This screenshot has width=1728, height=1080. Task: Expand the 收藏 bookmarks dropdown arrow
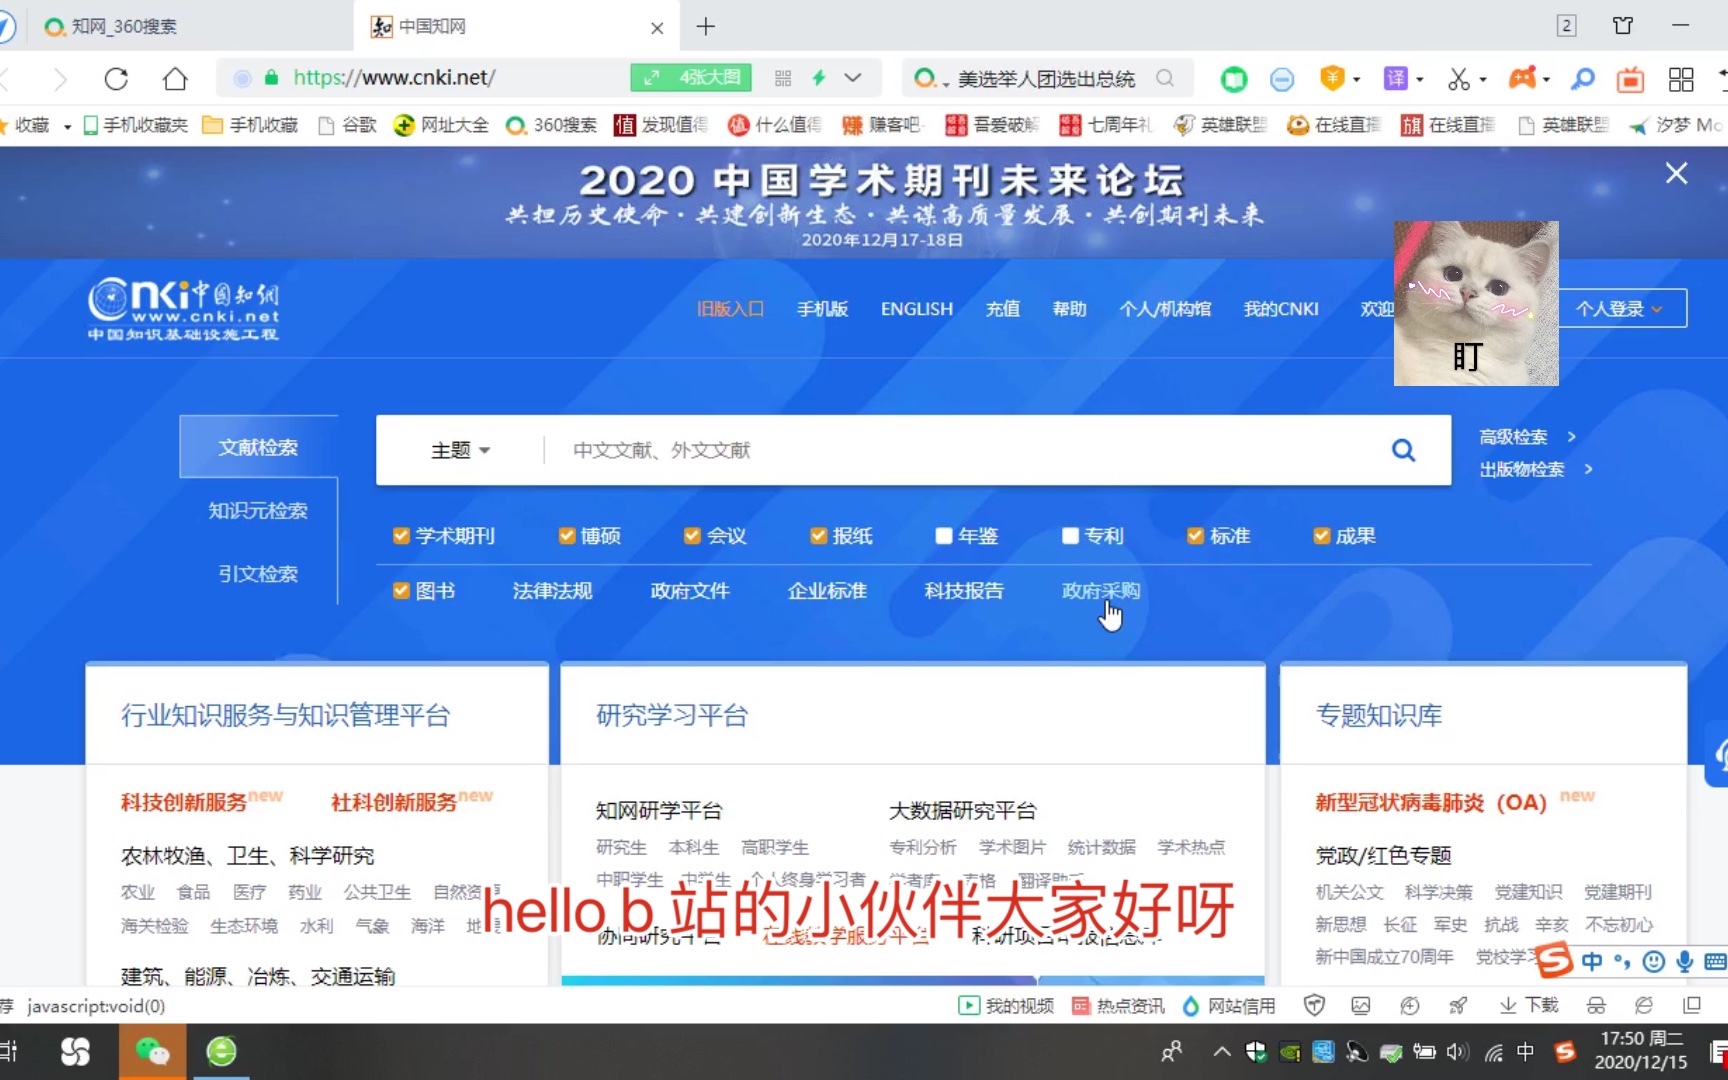[67, 126]
